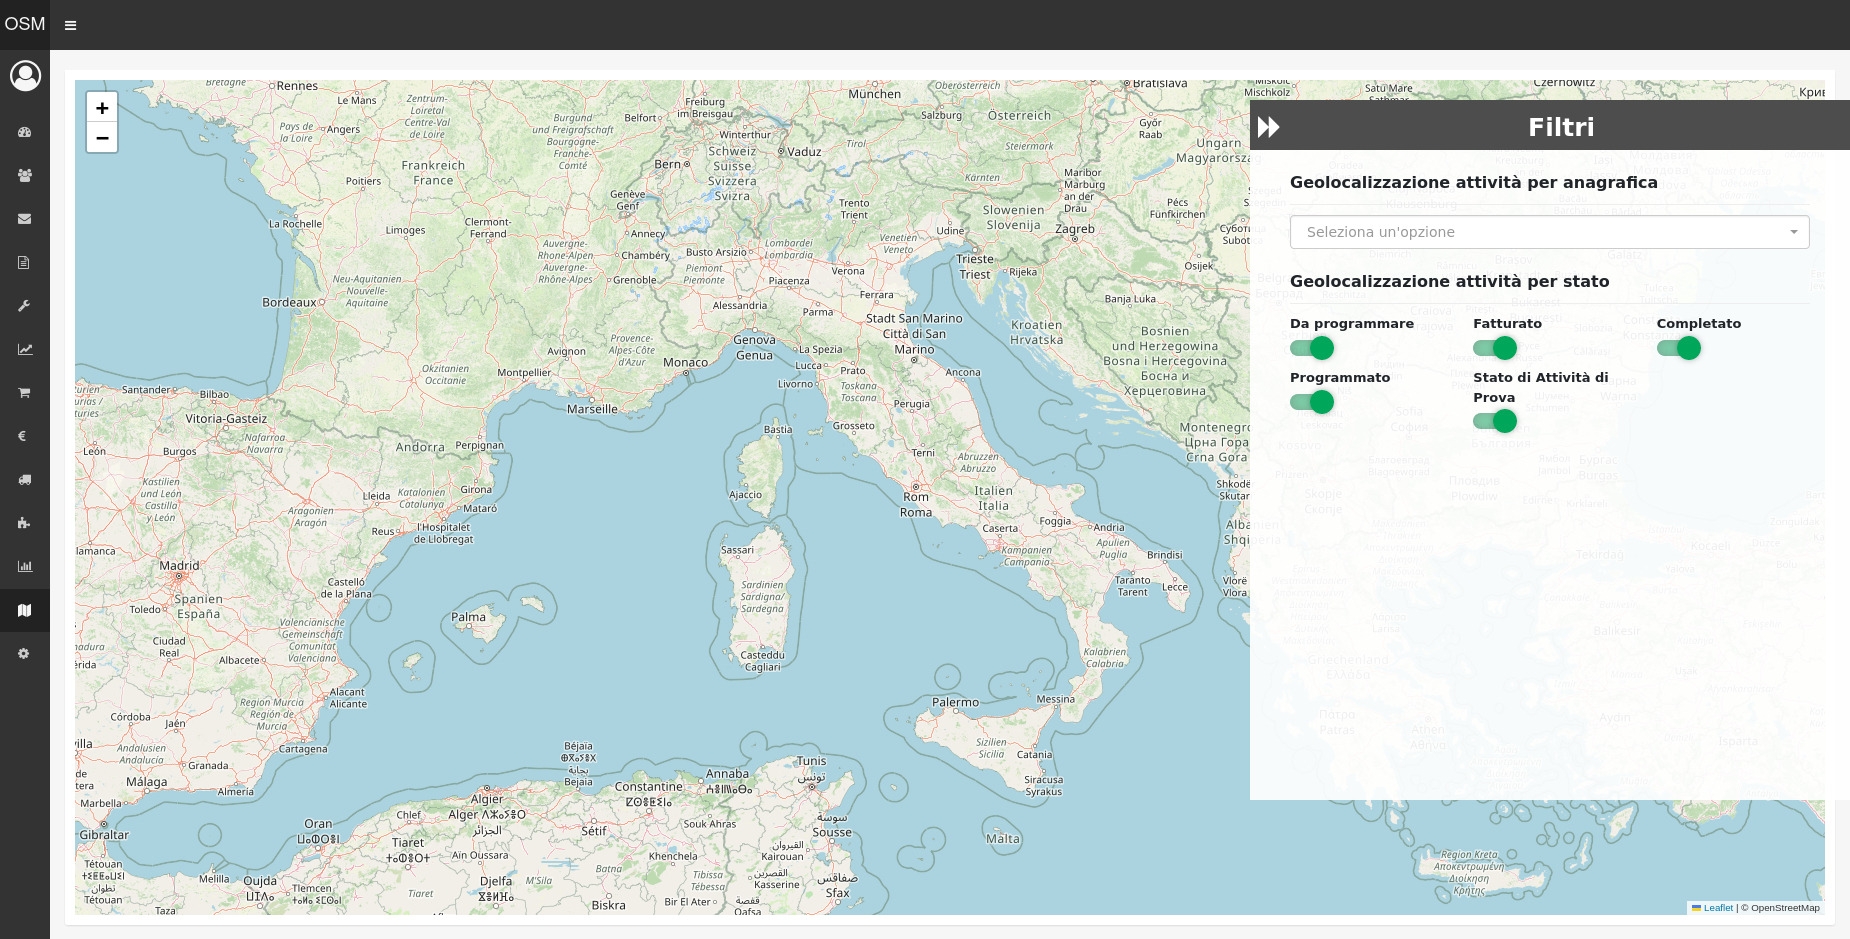Viewport: 1850px width, 939px height.
Task: Zoom in on the map
Action: pyautogui.click(x=102, y=108)
